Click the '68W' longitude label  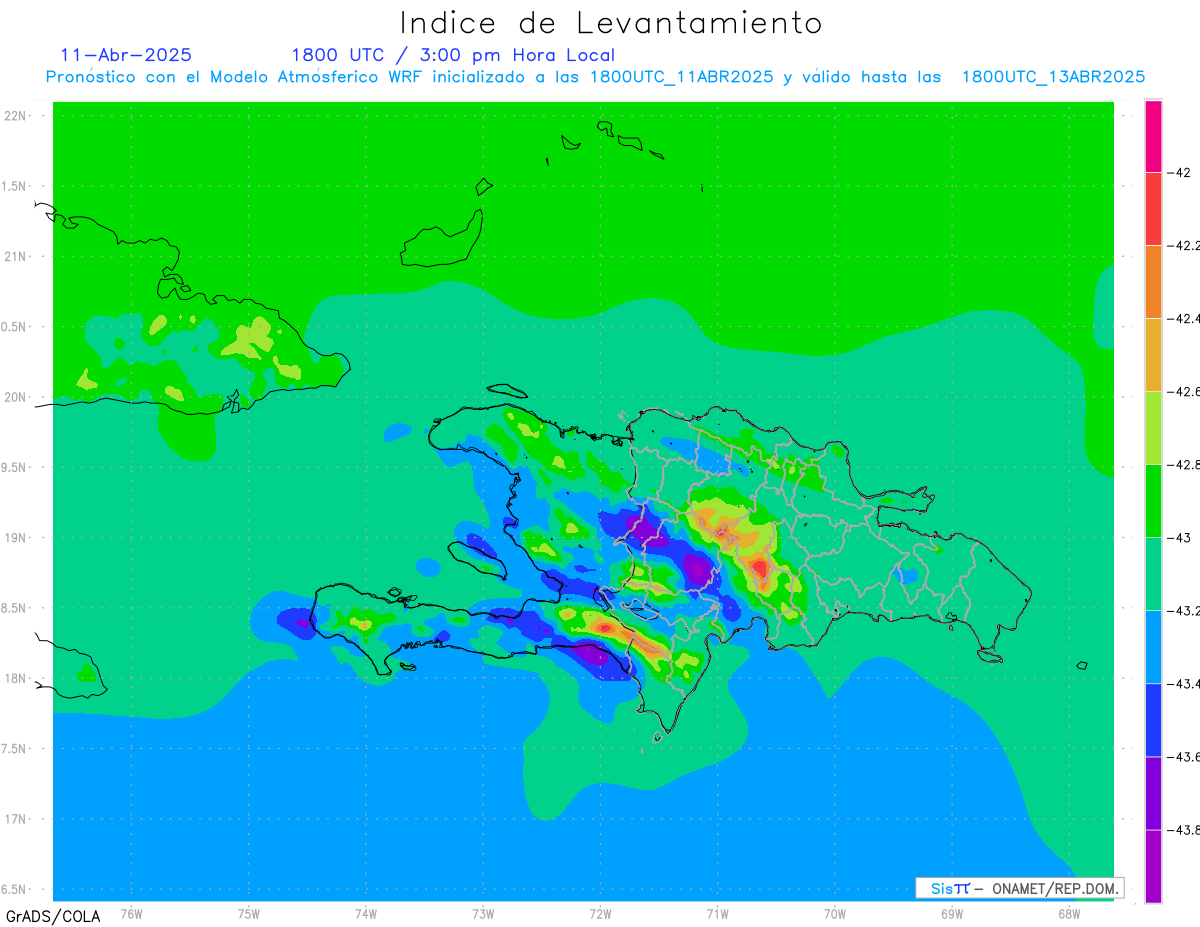(x=1069, y=913)
